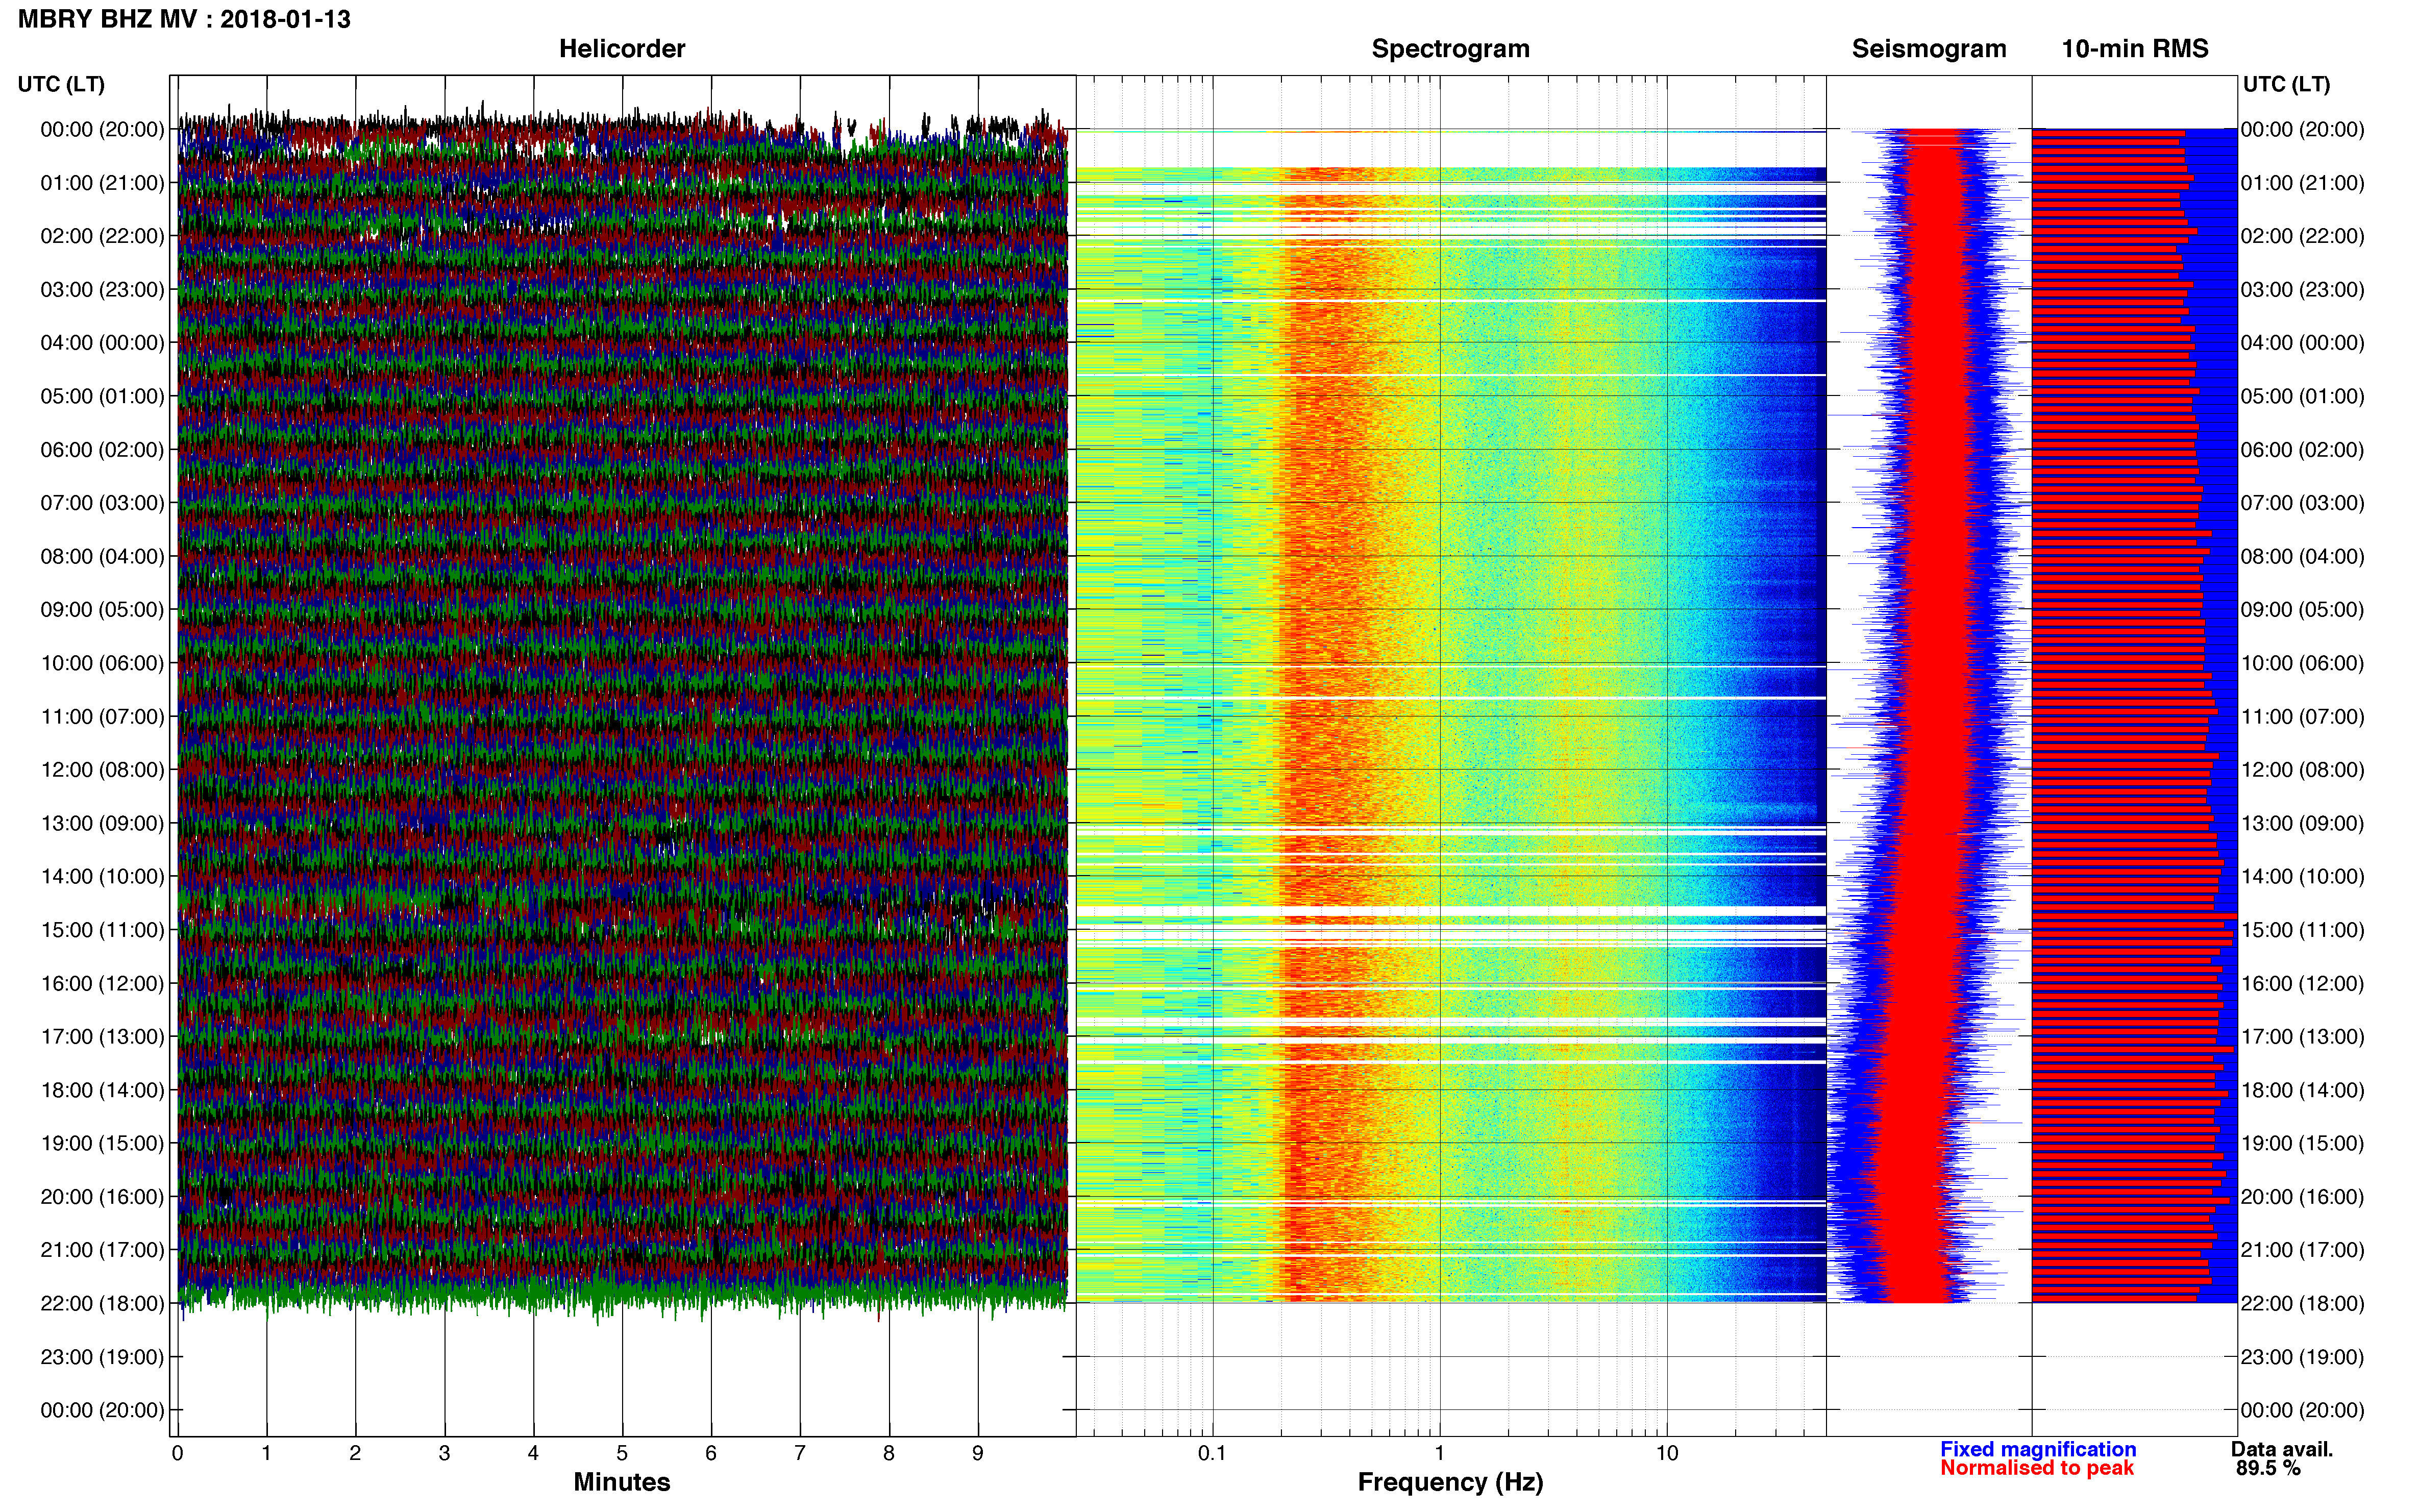
Task: Click left axis label '05:00 (01:00)'
Action: pos(102,396)
